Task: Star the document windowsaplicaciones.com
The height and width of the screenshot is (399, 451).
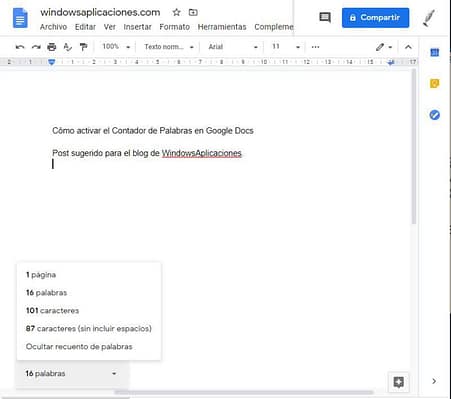Action: point(176,13)
